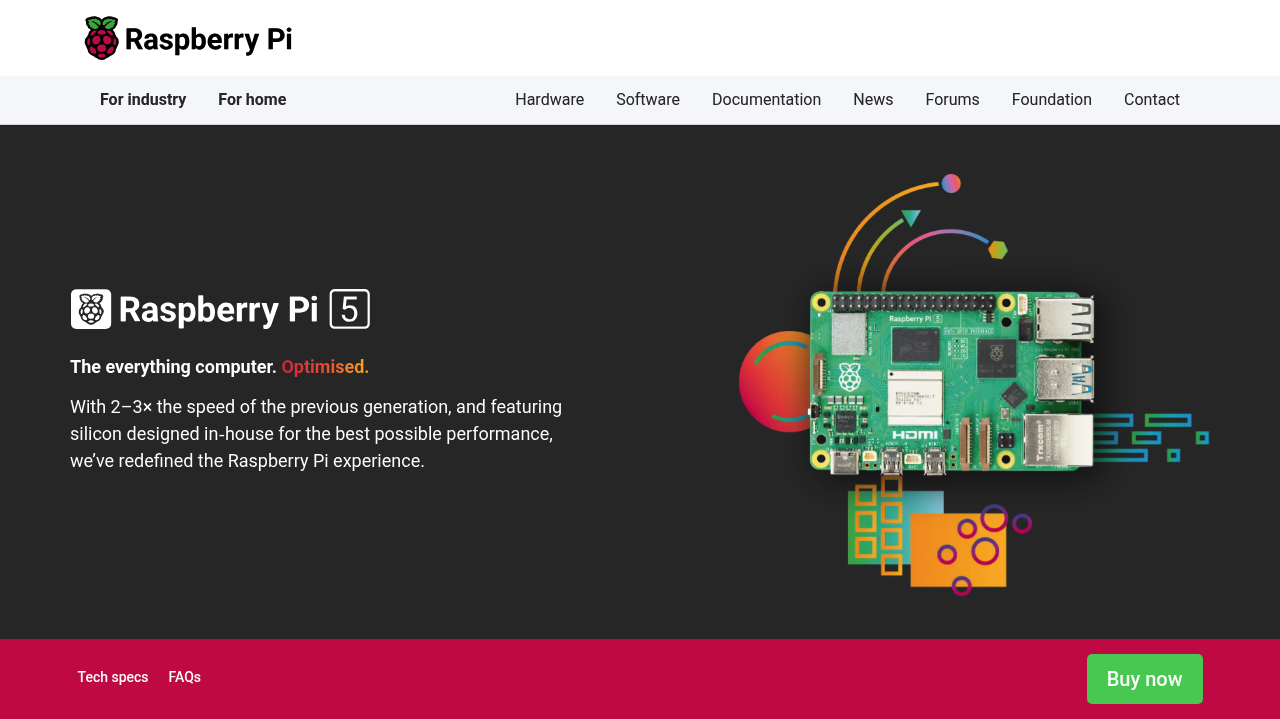Click the Raspberry Pi wordmark text in header

pos(208,40)
